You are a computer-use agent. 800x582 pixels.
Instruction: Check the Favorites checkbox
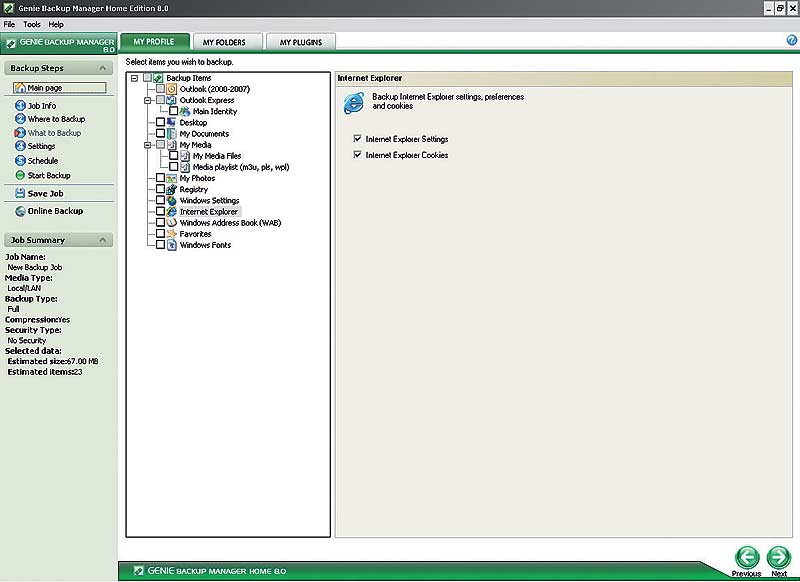[x=160, y=234]
